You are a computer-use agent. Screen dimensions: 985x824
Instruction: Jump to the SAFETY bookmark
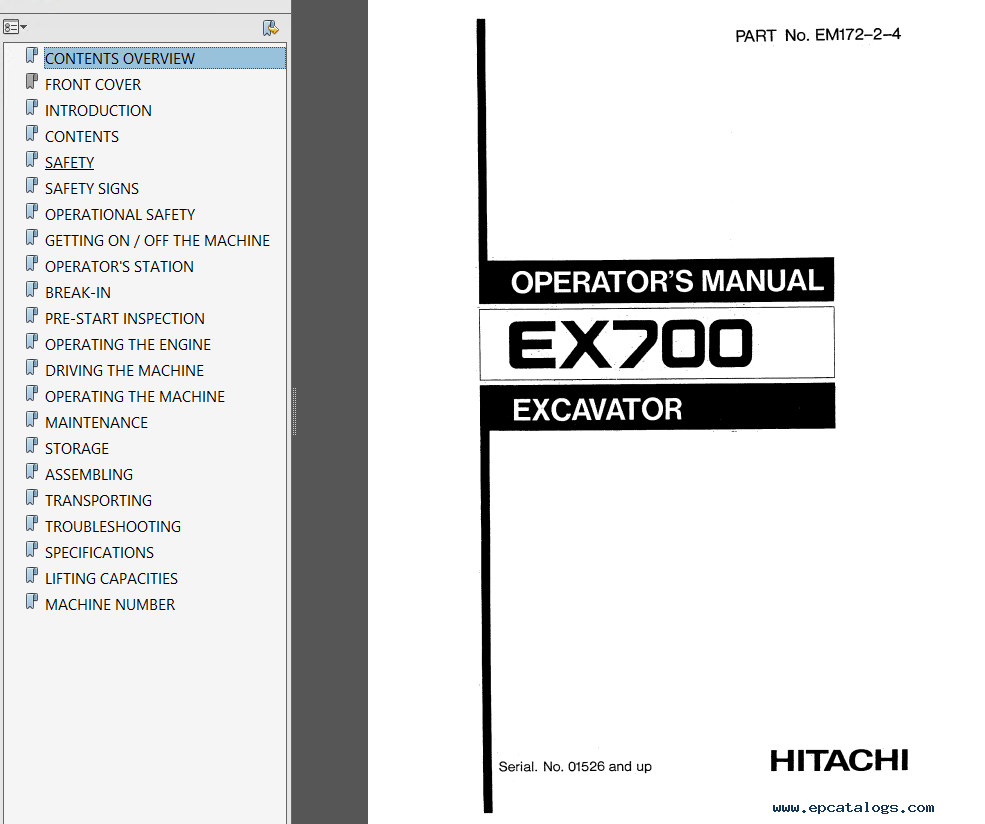point(69,163)
